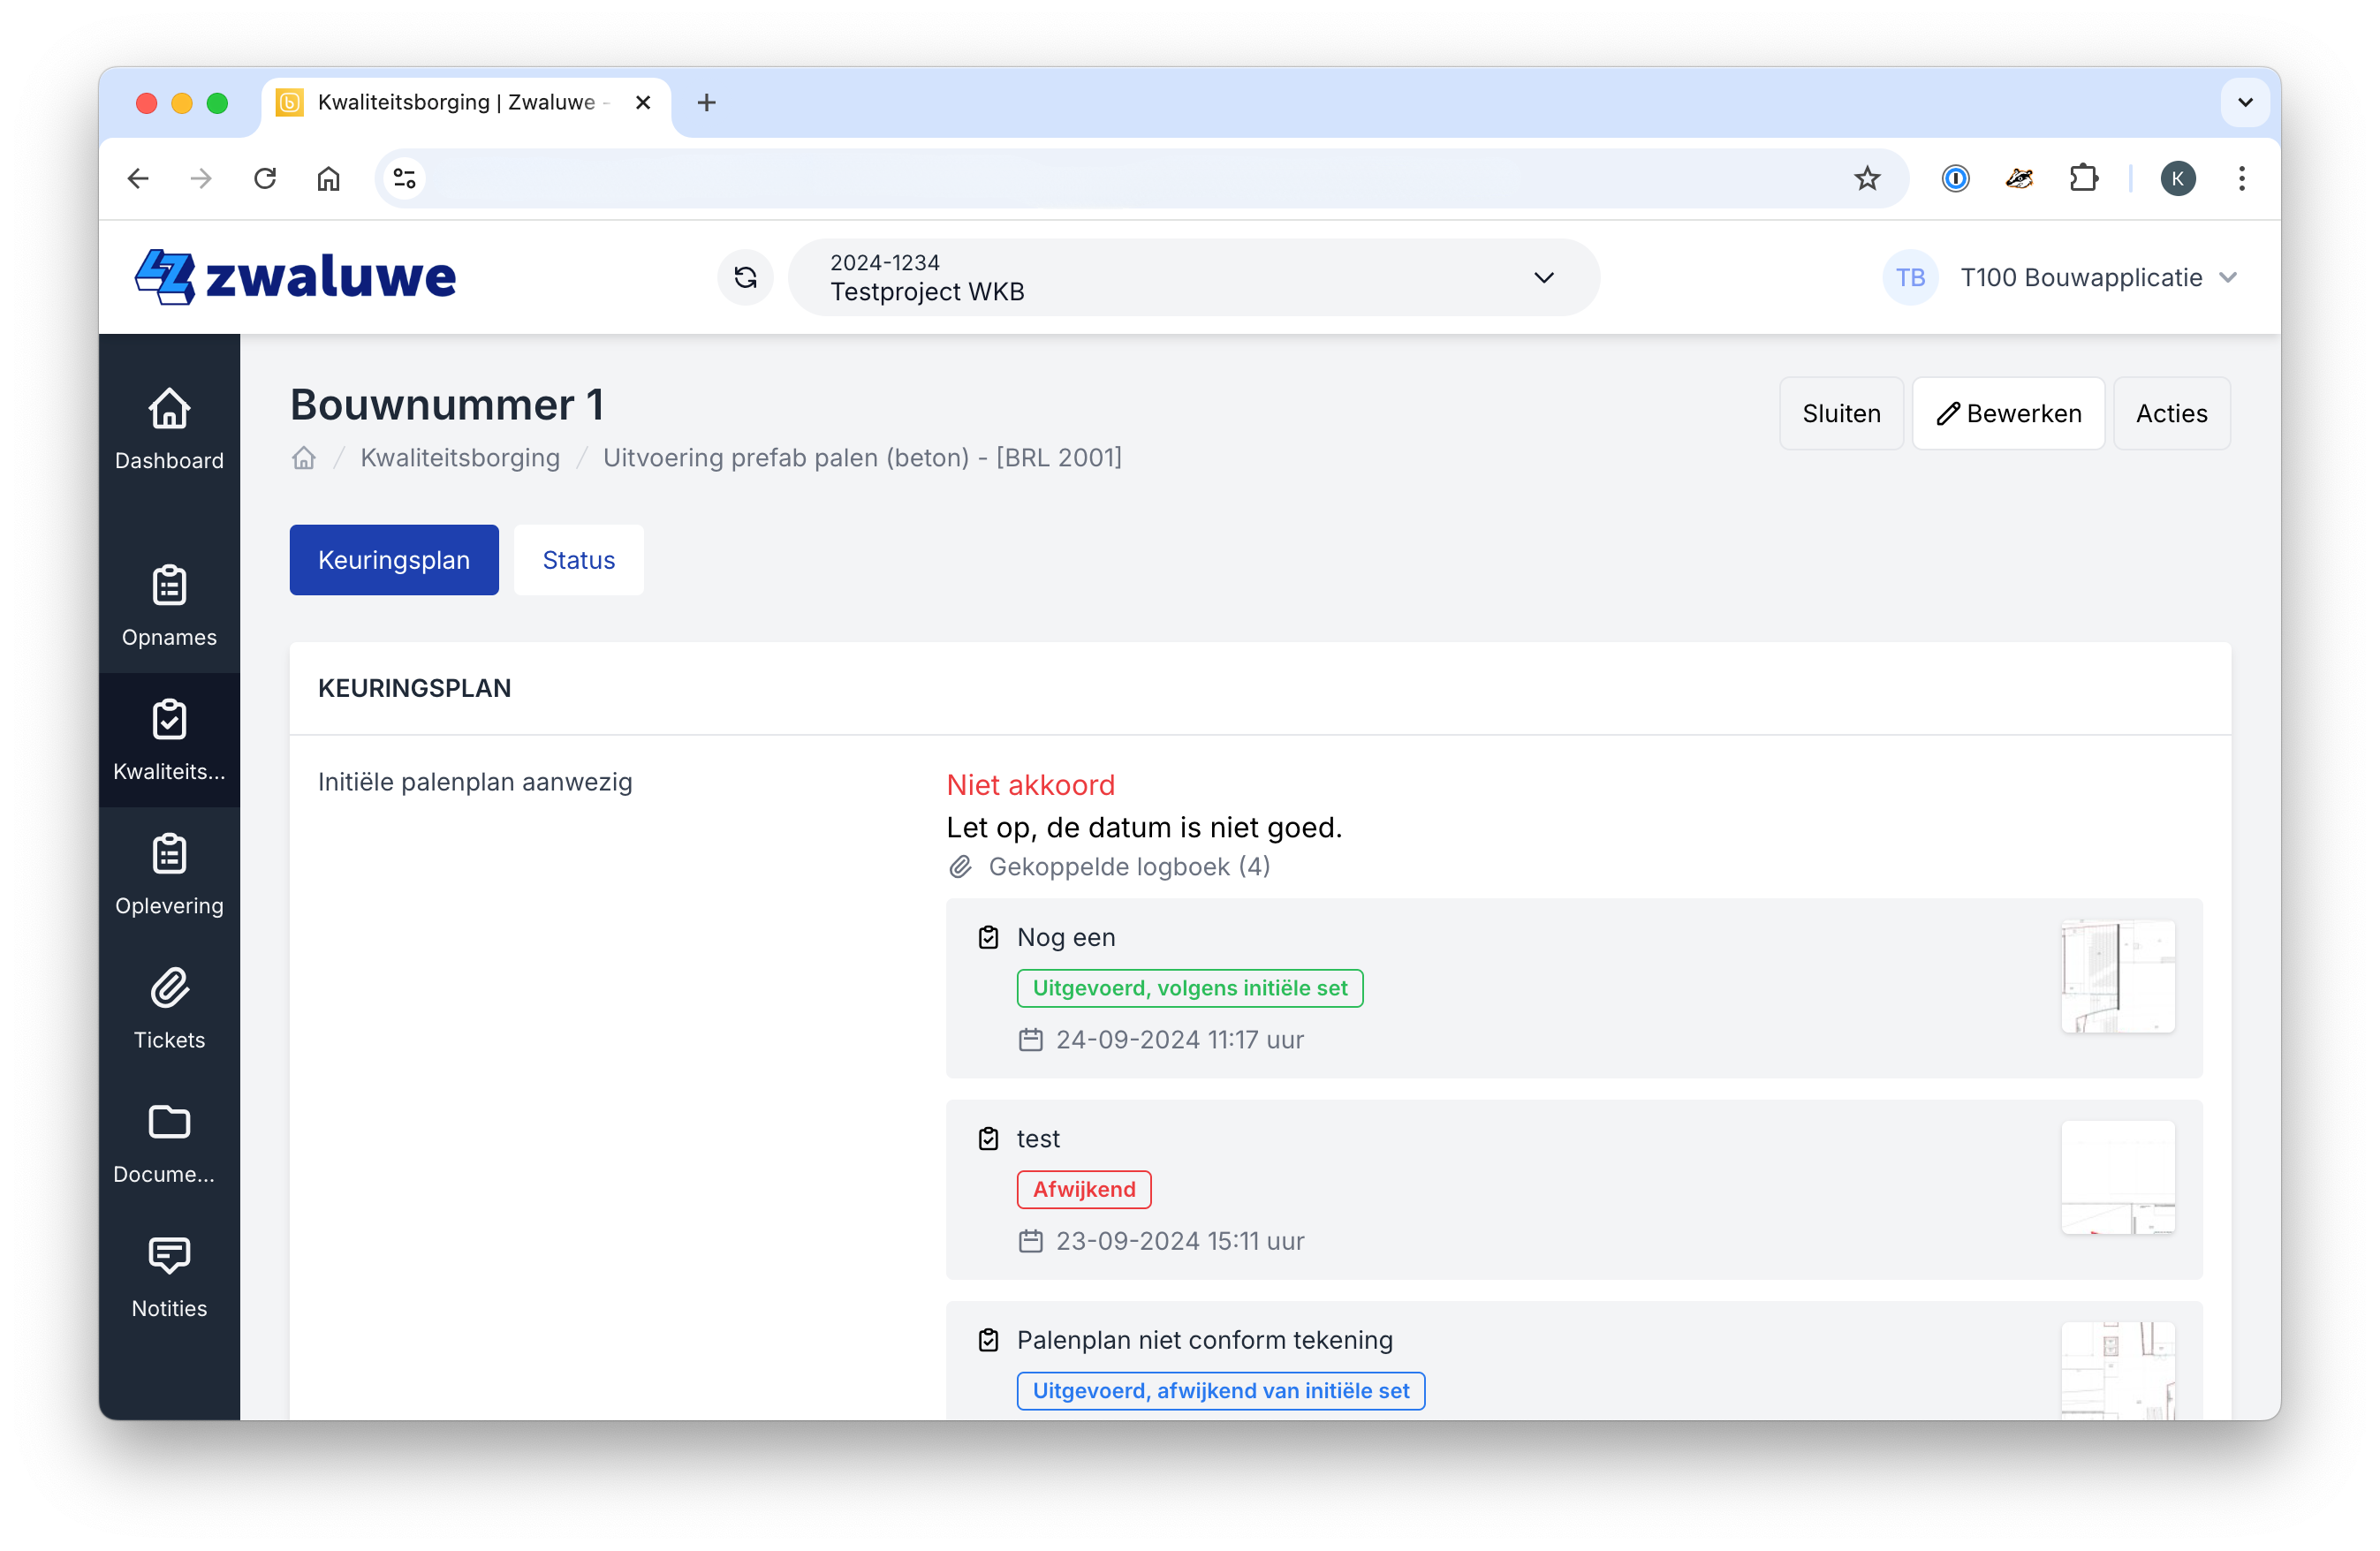This screenshot has width=2380, height=1551.
Task: Select the Kwaliteitsborging | Zwaluwe browser tab
Action: pyautogui.click(x=466, y=102)
